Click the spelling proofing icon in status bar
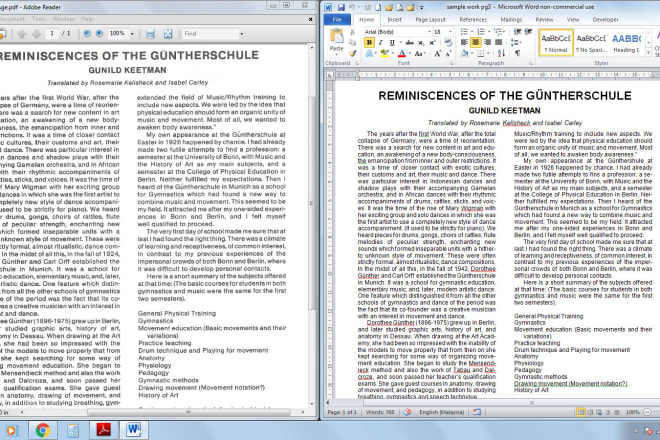660x440 pixels. point(407,412)
